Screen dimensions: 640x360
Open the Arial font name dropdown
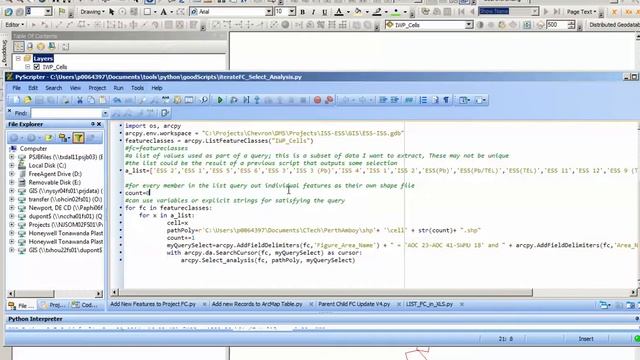click(x=269, y=12)
